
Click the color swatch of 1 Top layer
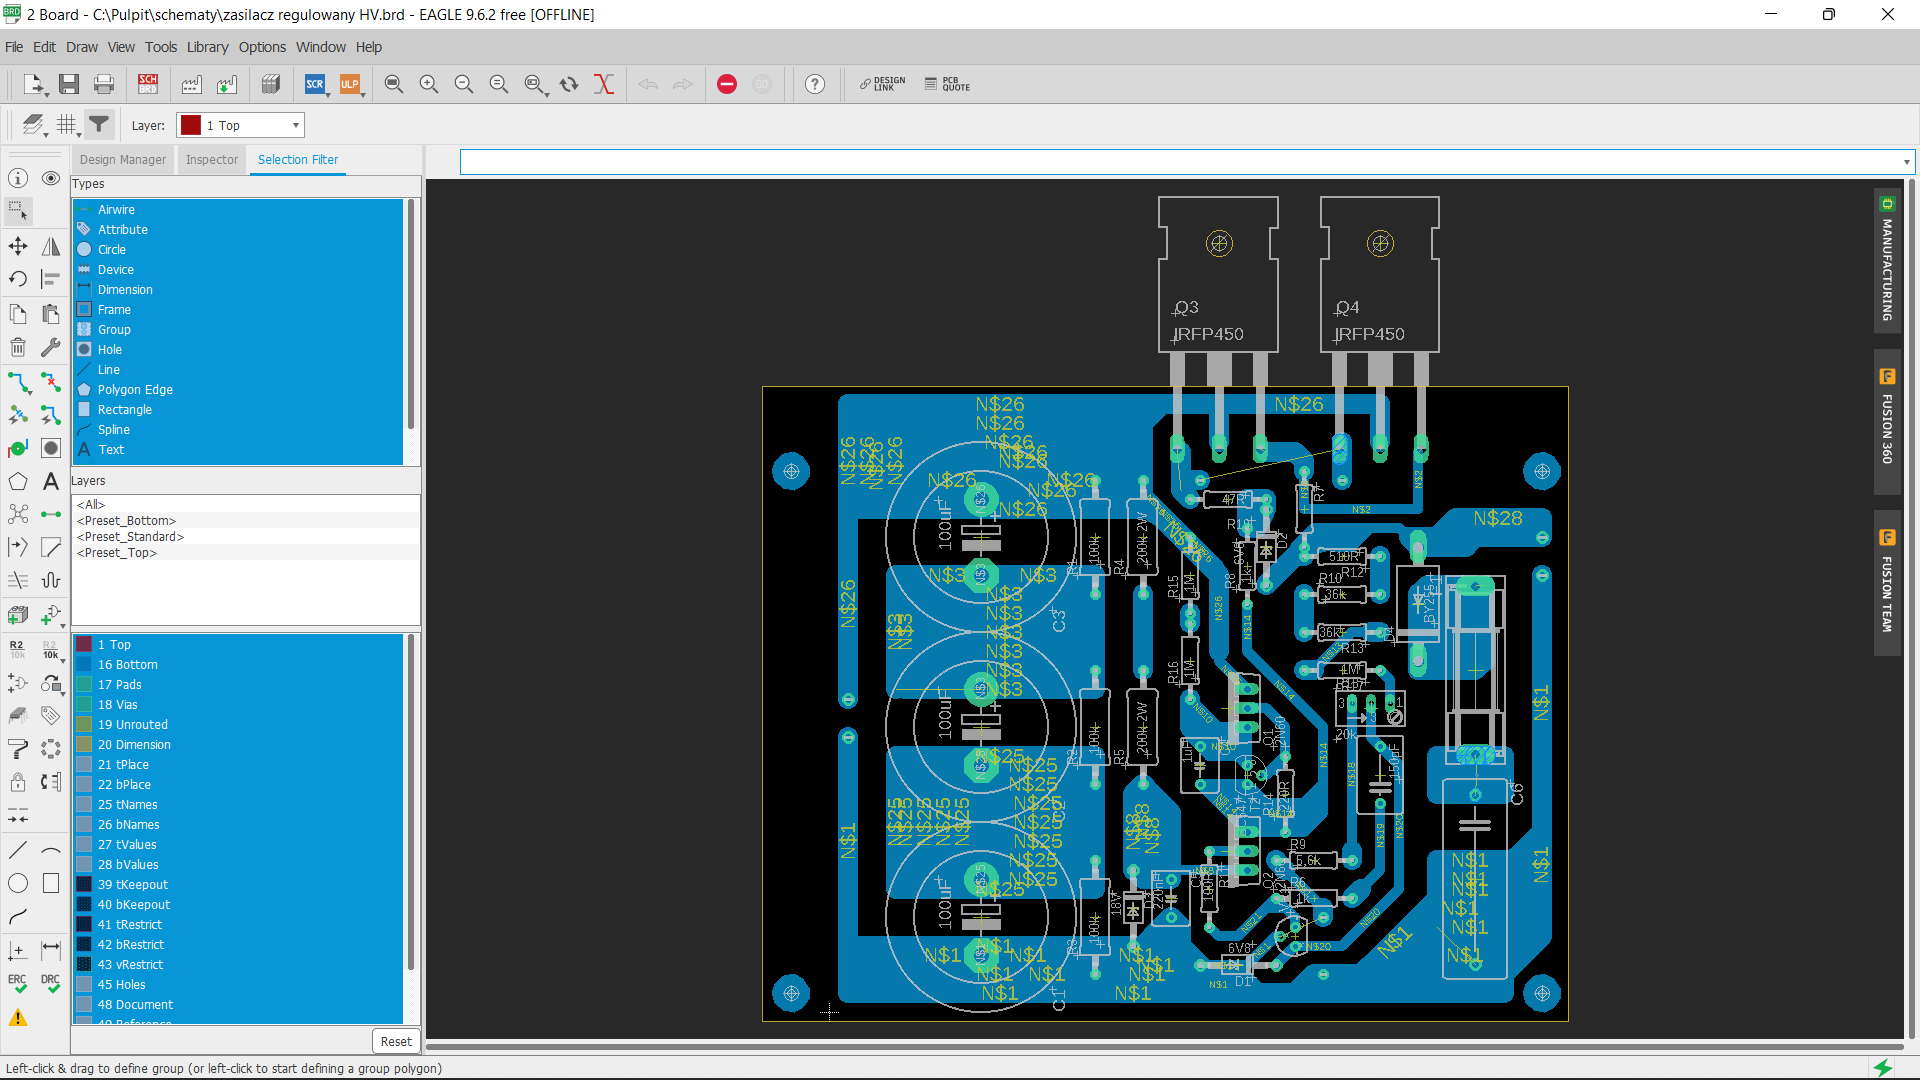tap(84, 645)
